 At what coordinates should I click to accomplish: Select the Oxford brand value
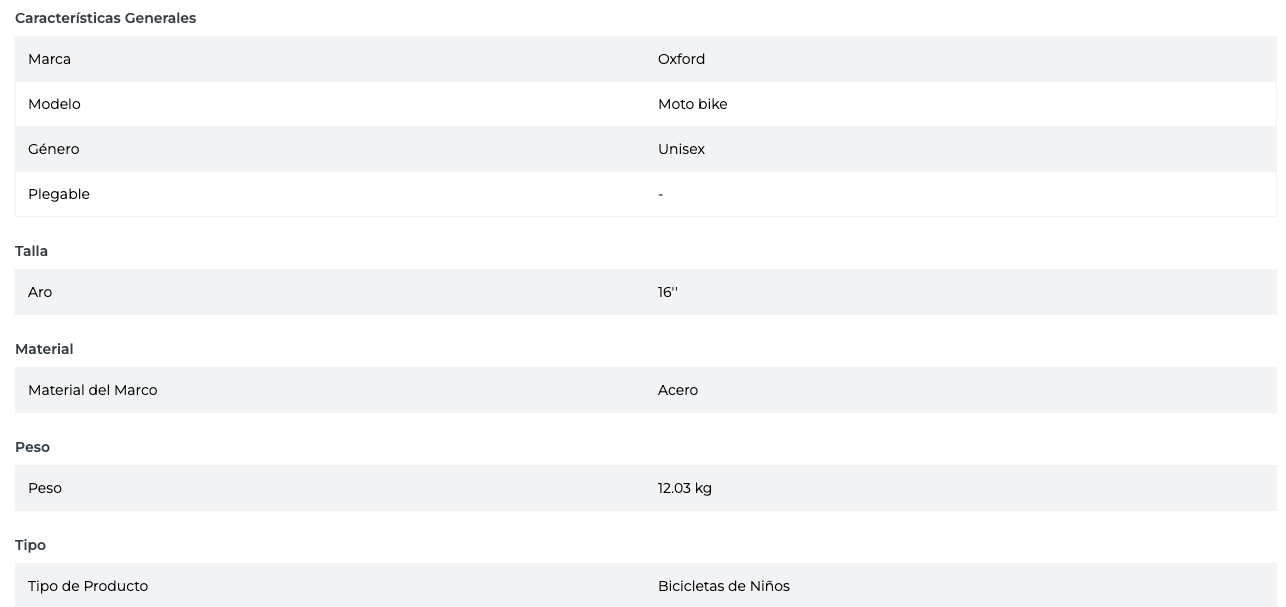(x=681, y=59)
